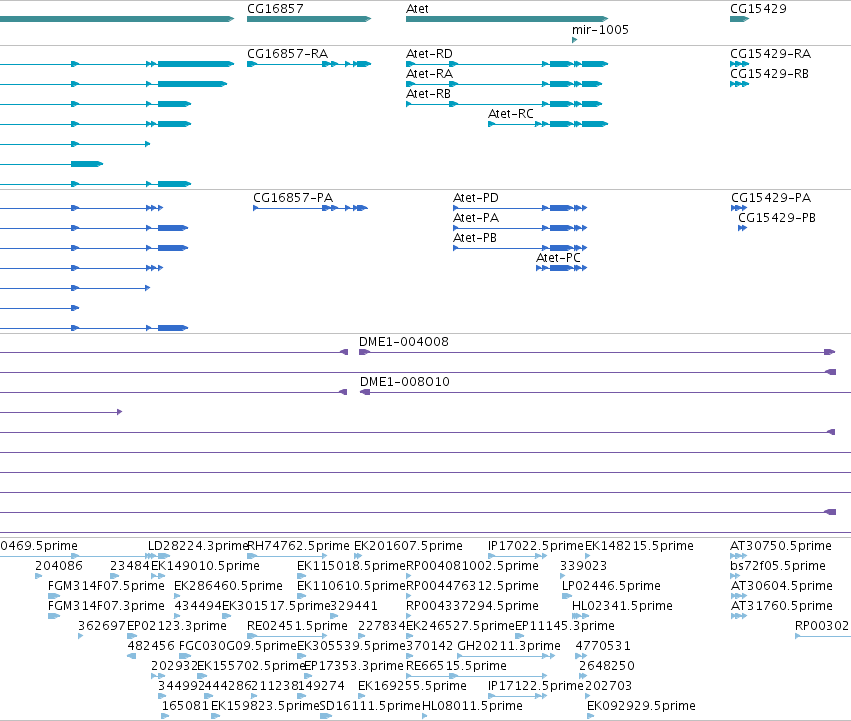Image resolution: width=851 pixels, height=721 pixels.
Task: Click EST LP02446.5prime
Action: point(612,586)
